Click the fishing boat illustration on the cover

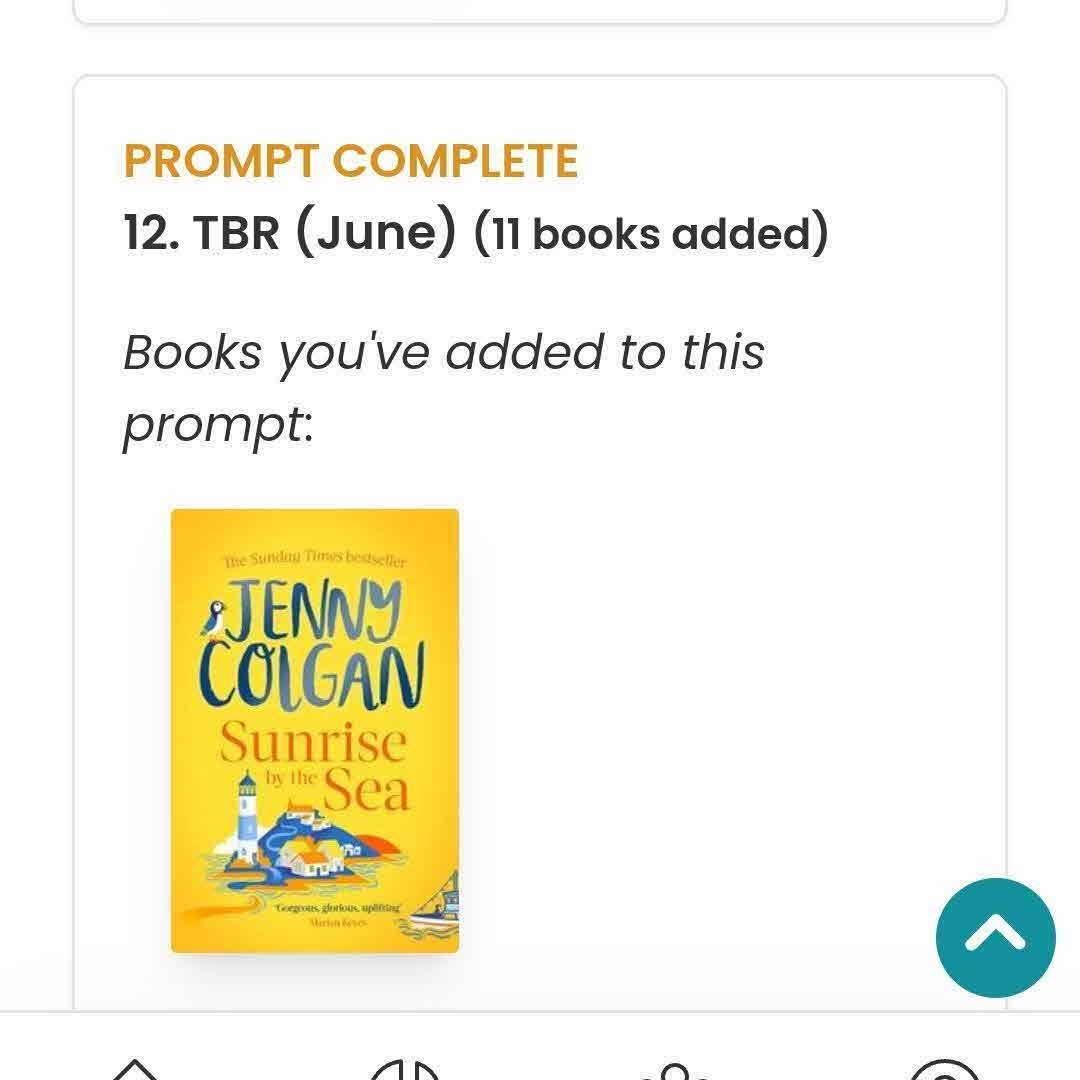pyautogui.click(x=438, y=908)
